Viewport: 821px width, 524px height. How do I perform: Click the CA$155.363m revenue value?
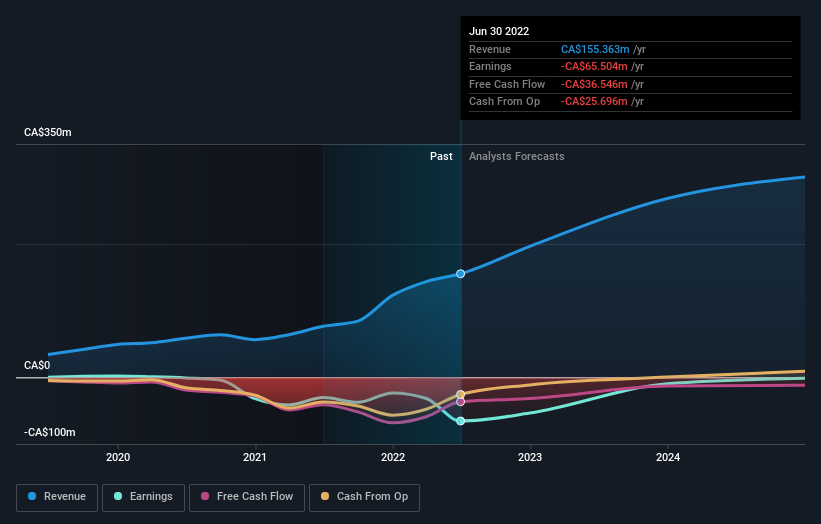[595, 49]
